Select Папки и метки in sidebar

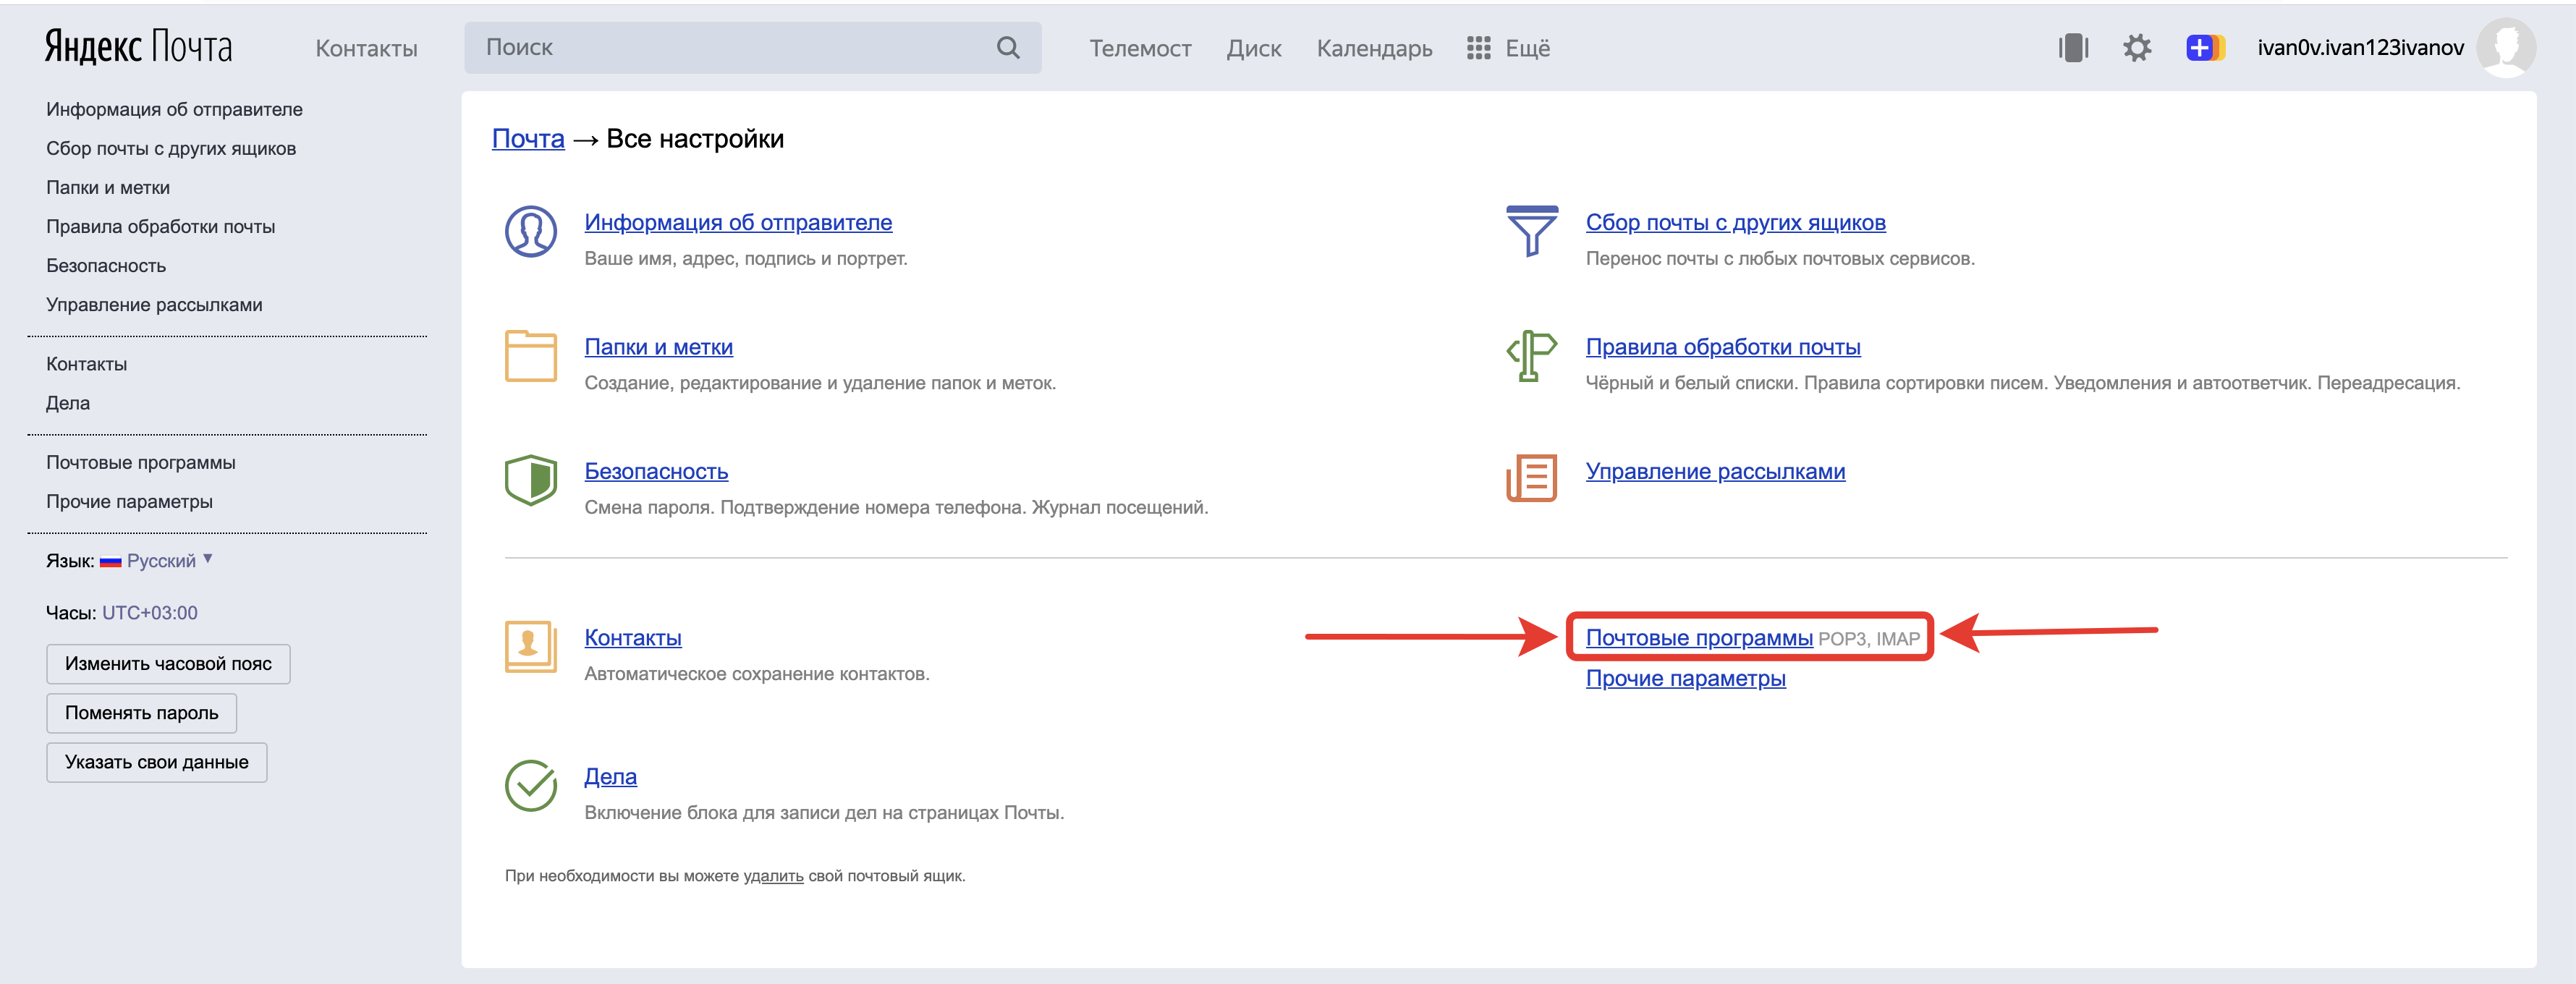coord(108,187)
